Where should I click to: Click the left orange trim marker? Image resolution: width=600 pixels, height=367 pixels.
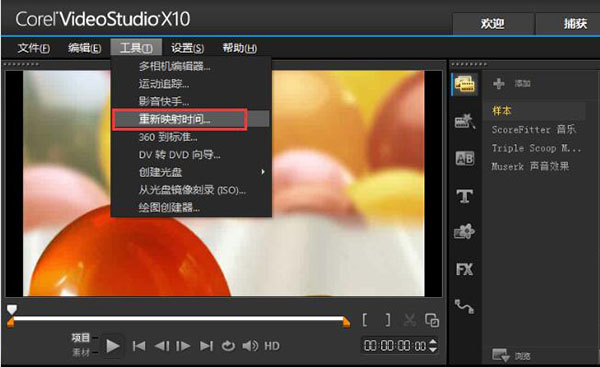coord(10,322)
